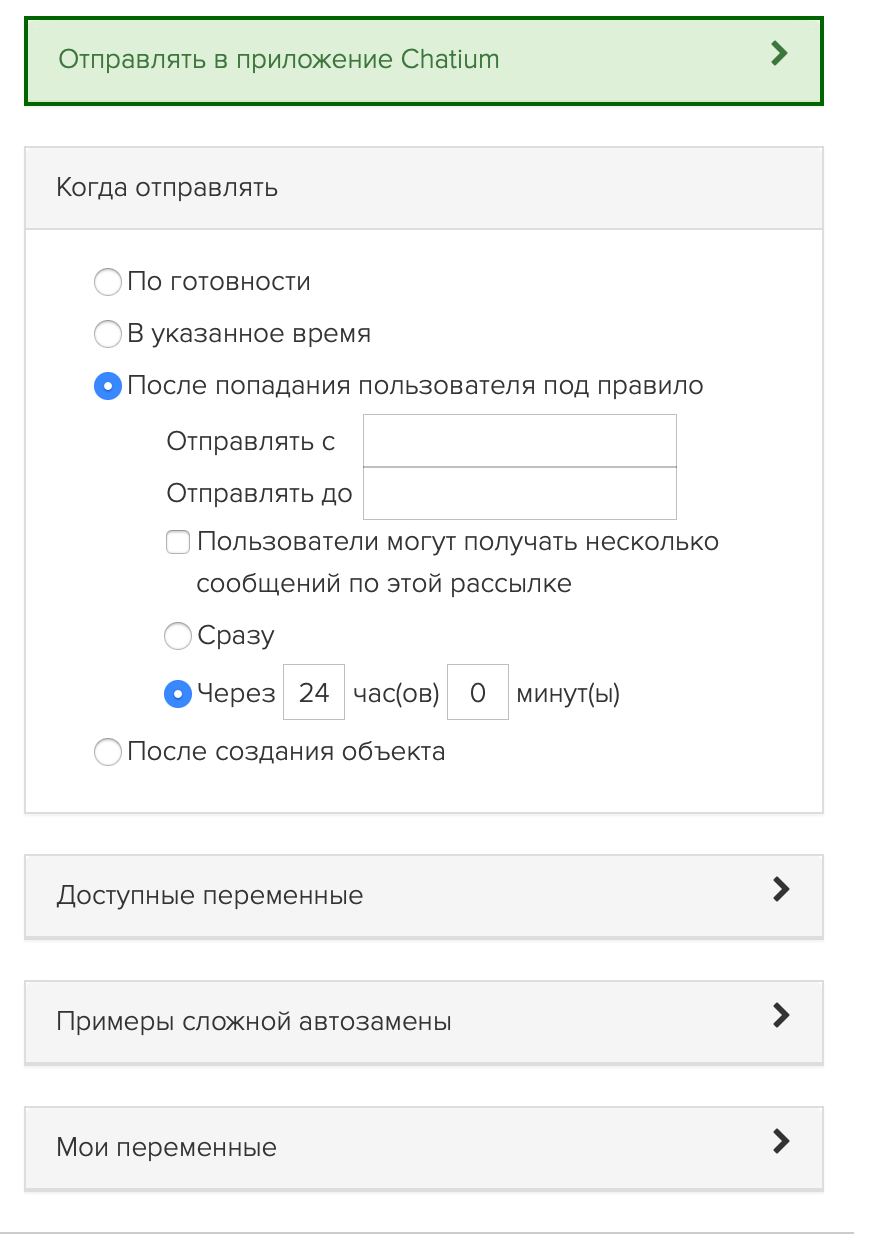Choose В указанное время radio button
870x1252 pixels.
107,334
